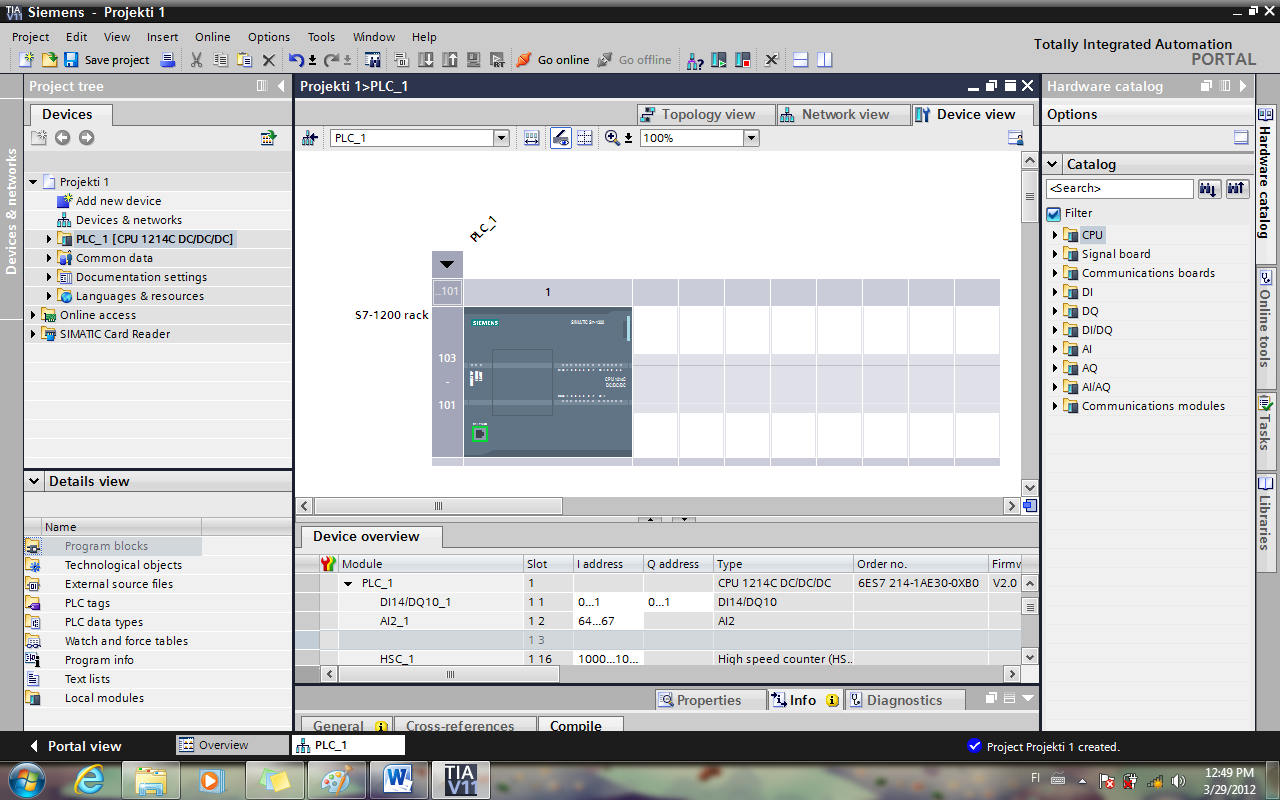The width and height of the screenshot is (1280, 800).
Task: Click the Paste icon in toolbar
Action: click(244, 60)
